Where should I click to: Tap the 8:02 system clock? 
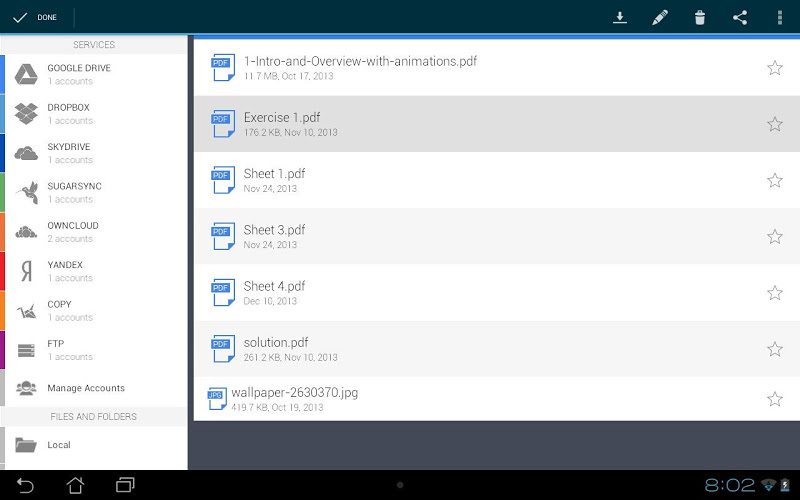tap(730, 485)
